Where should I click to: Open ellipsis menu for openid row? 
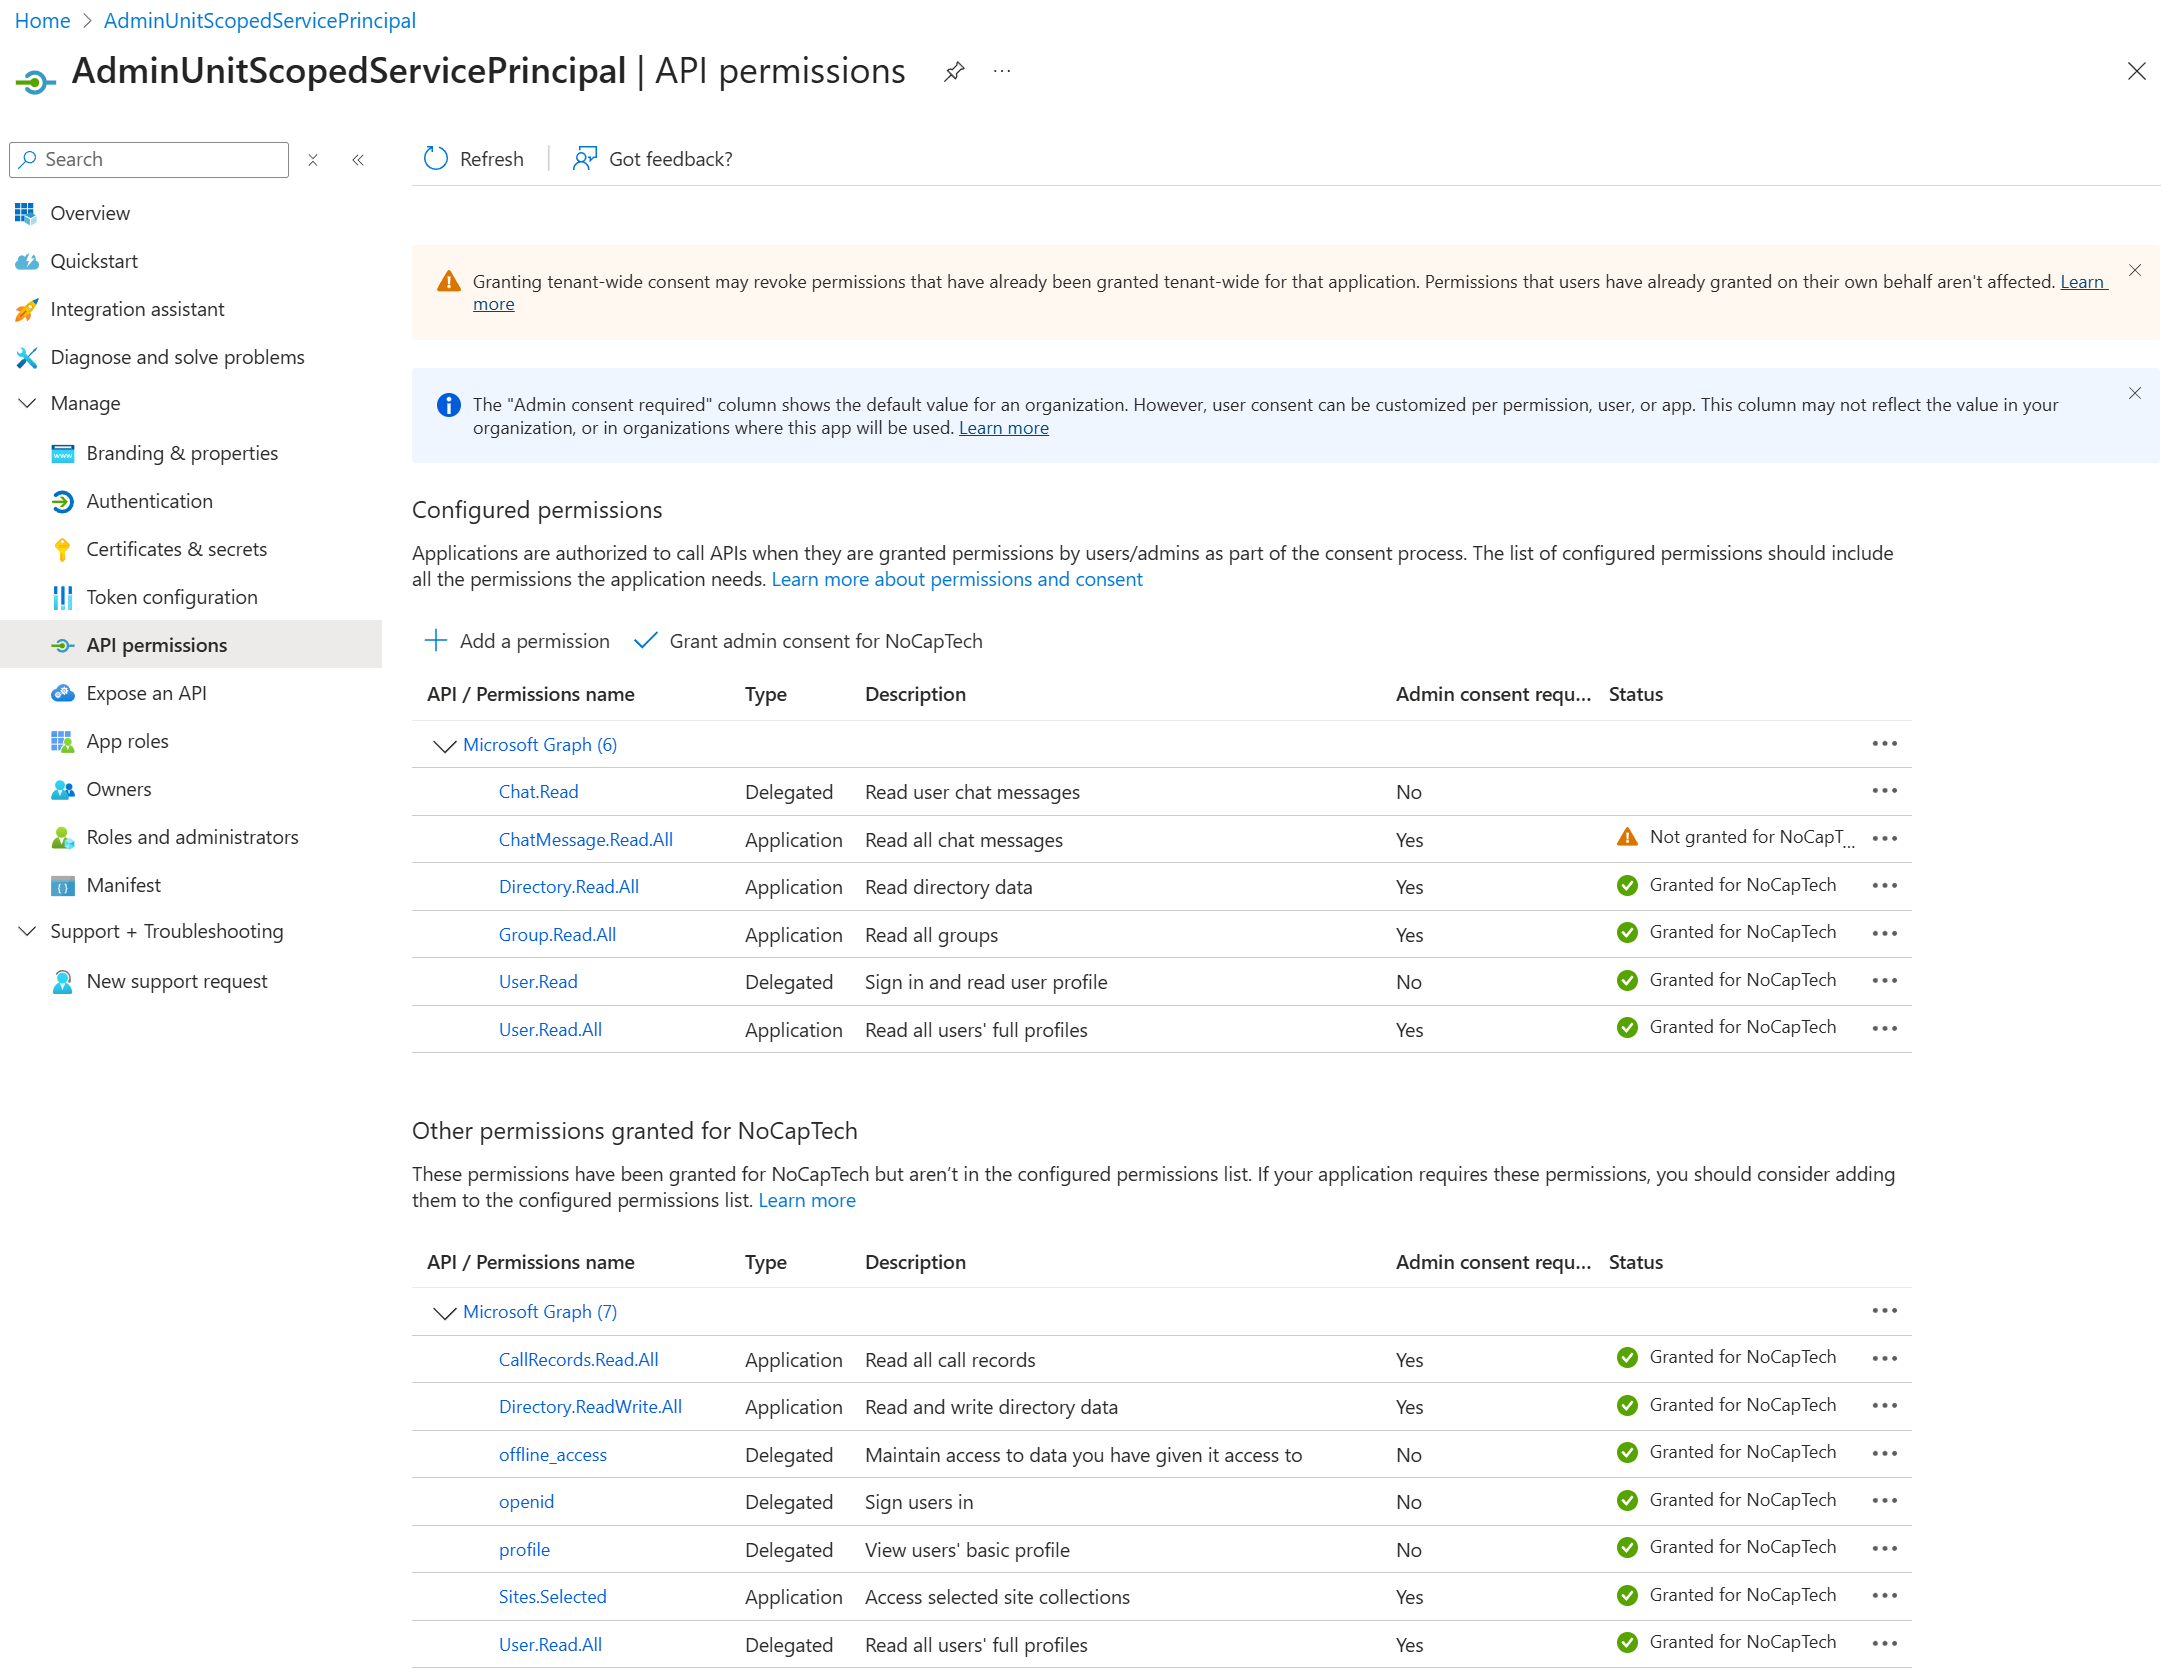tap(1885, 1501)
